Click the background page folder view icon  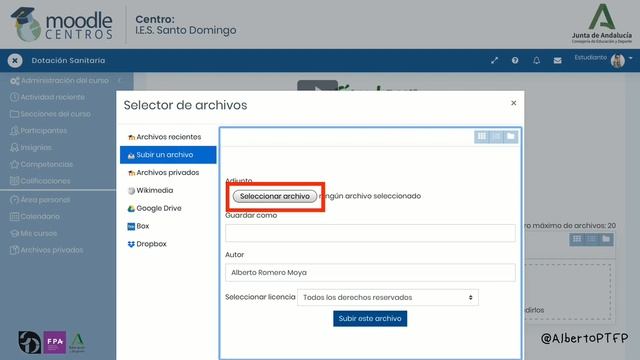click(606, 239)
